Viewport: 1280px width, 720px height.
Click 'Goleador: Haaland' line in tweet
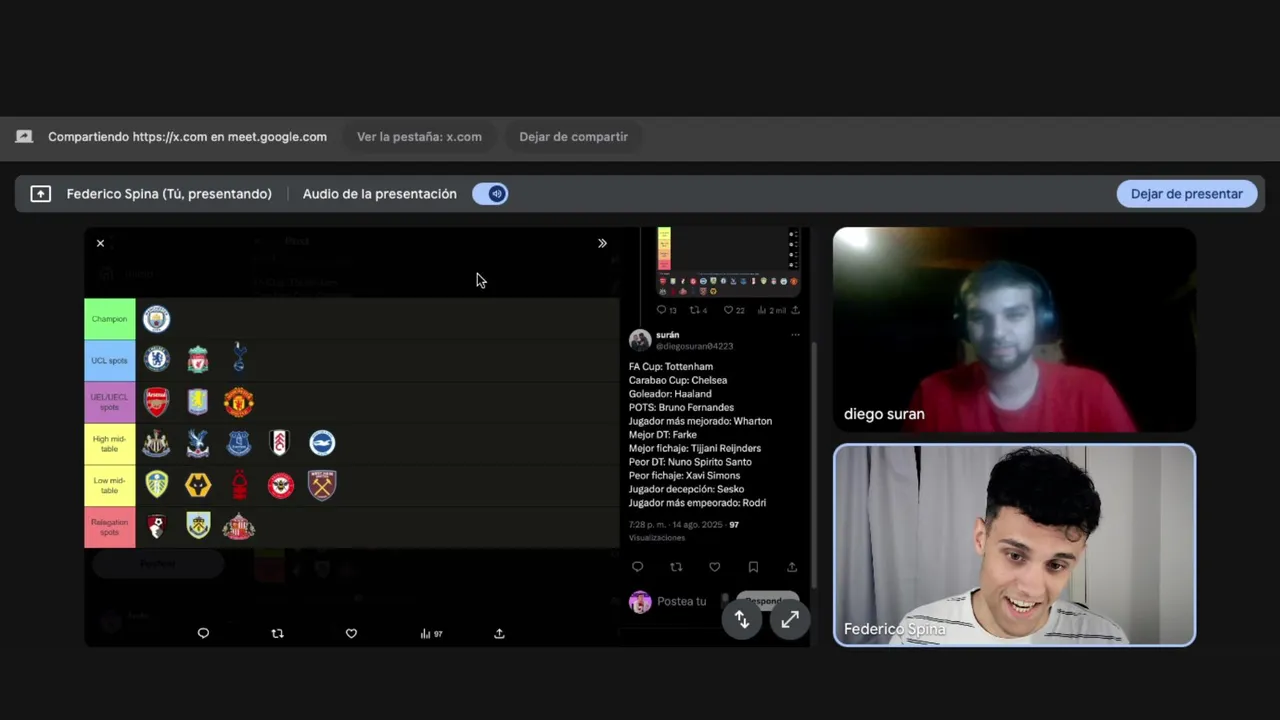pos(670,394)
